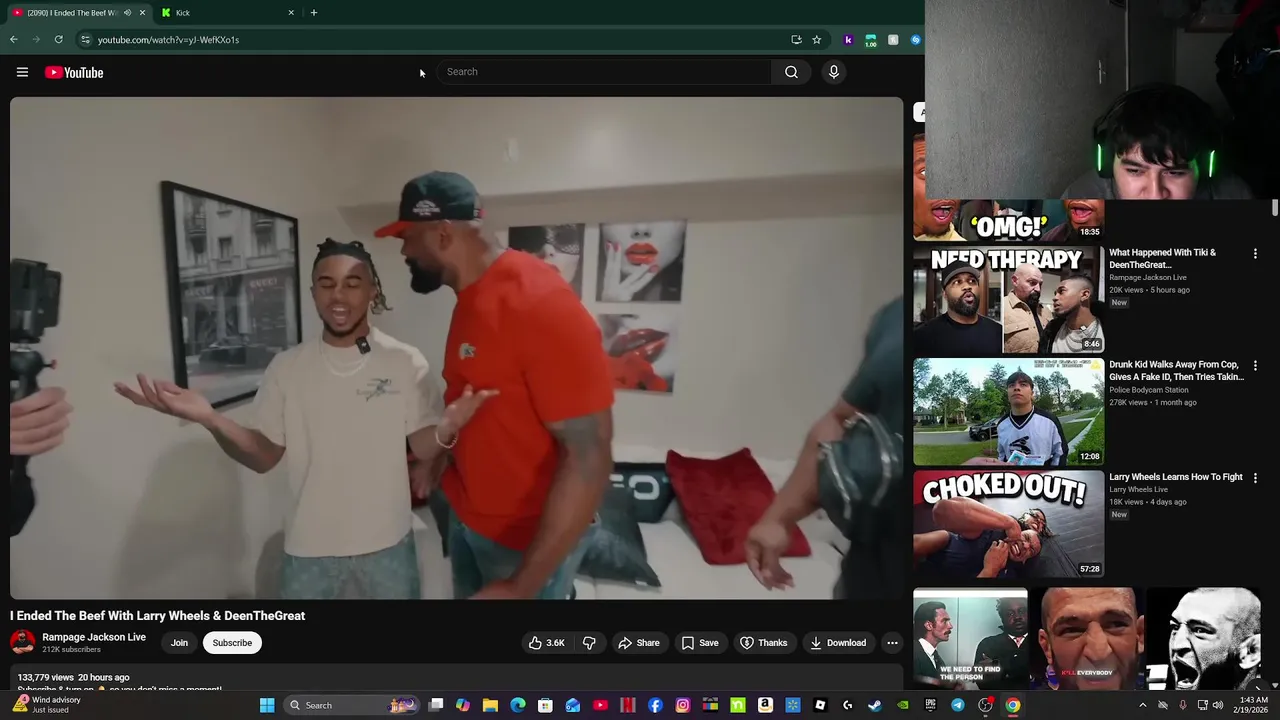Send a Thanks to the creator

[763, 643]
